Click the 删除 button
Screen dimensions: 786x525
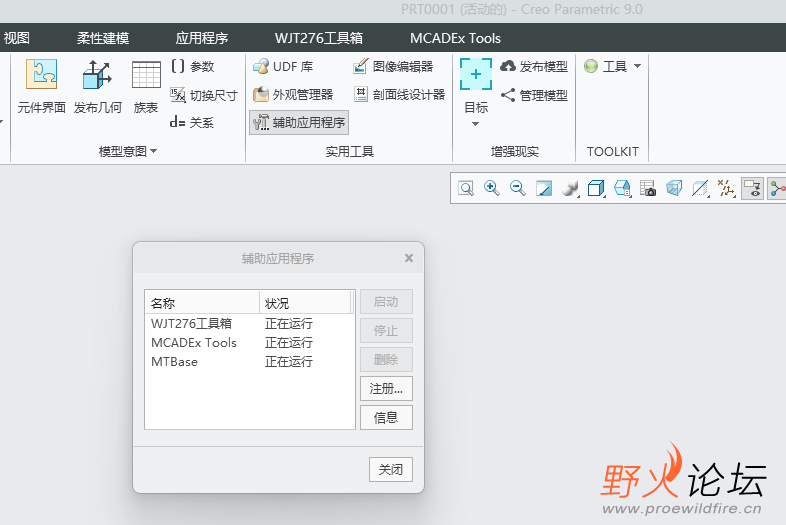386,360
